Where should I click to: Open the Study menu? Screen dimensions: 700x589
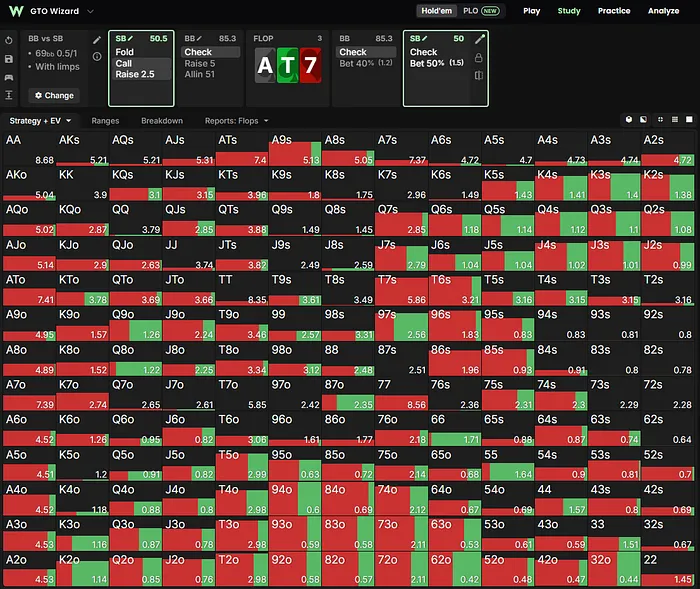(569, 11)
